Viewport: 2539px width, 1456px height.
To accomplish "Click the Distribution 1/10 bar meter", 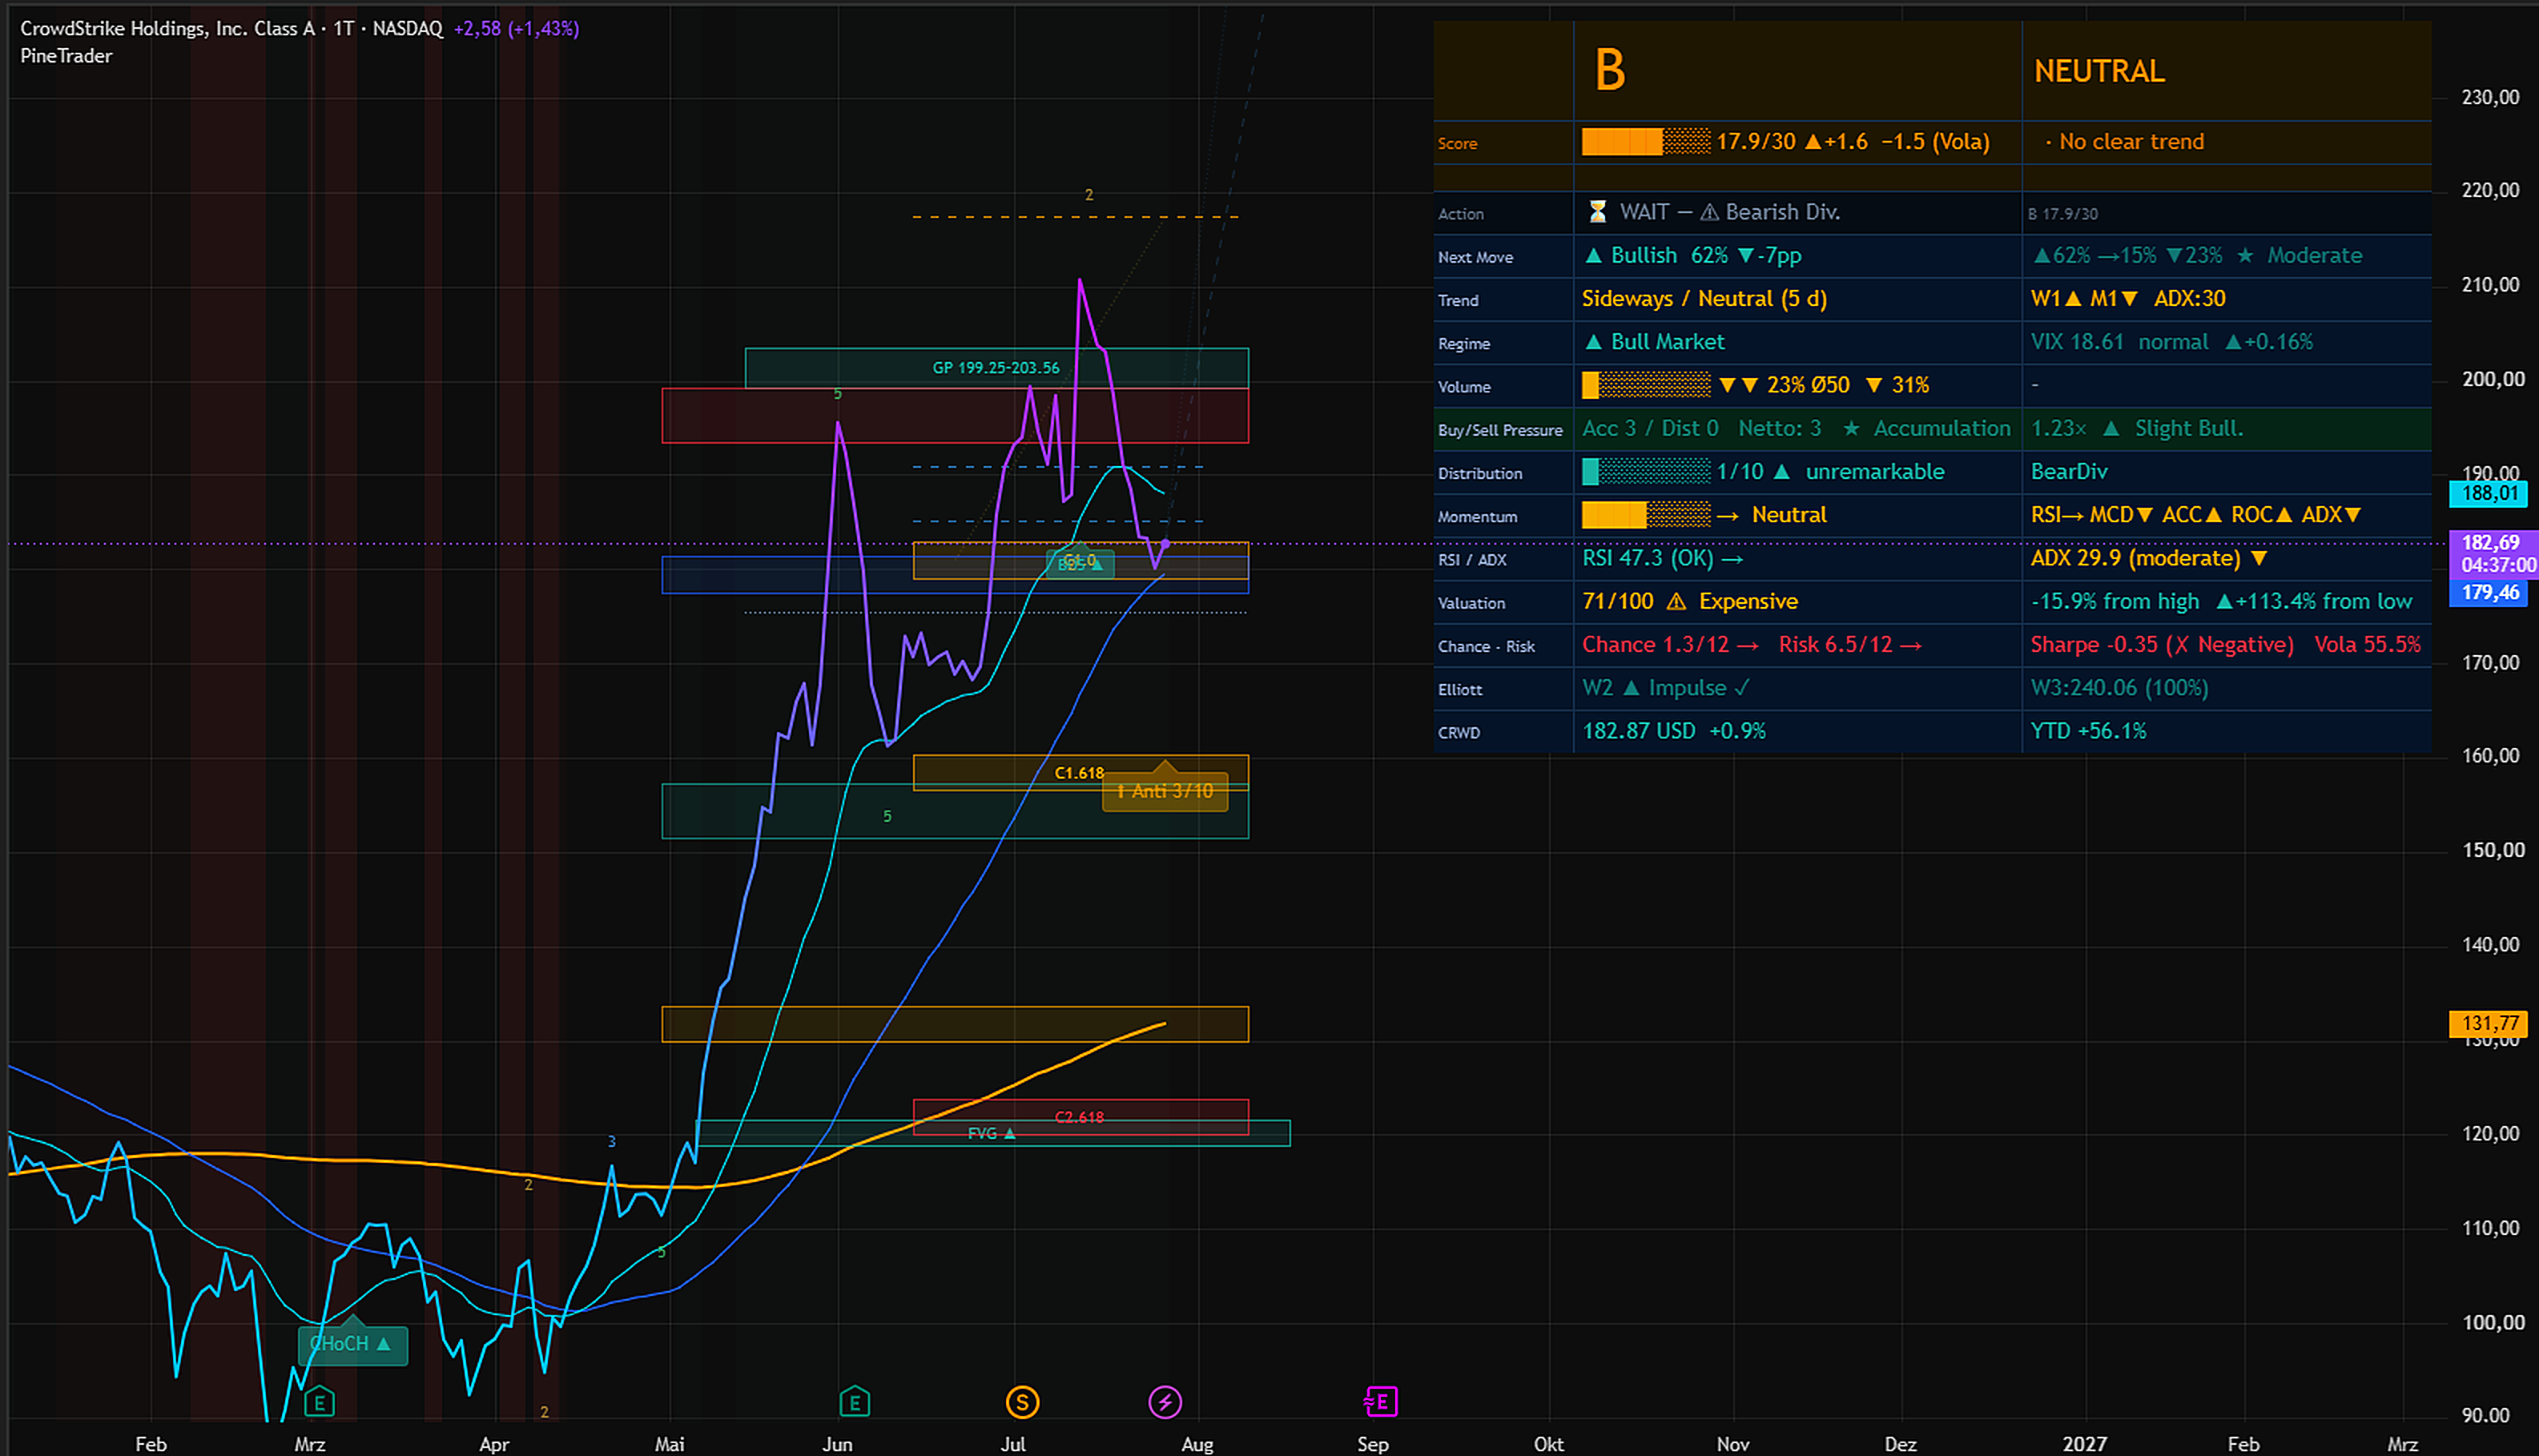I will point(1646,471).
